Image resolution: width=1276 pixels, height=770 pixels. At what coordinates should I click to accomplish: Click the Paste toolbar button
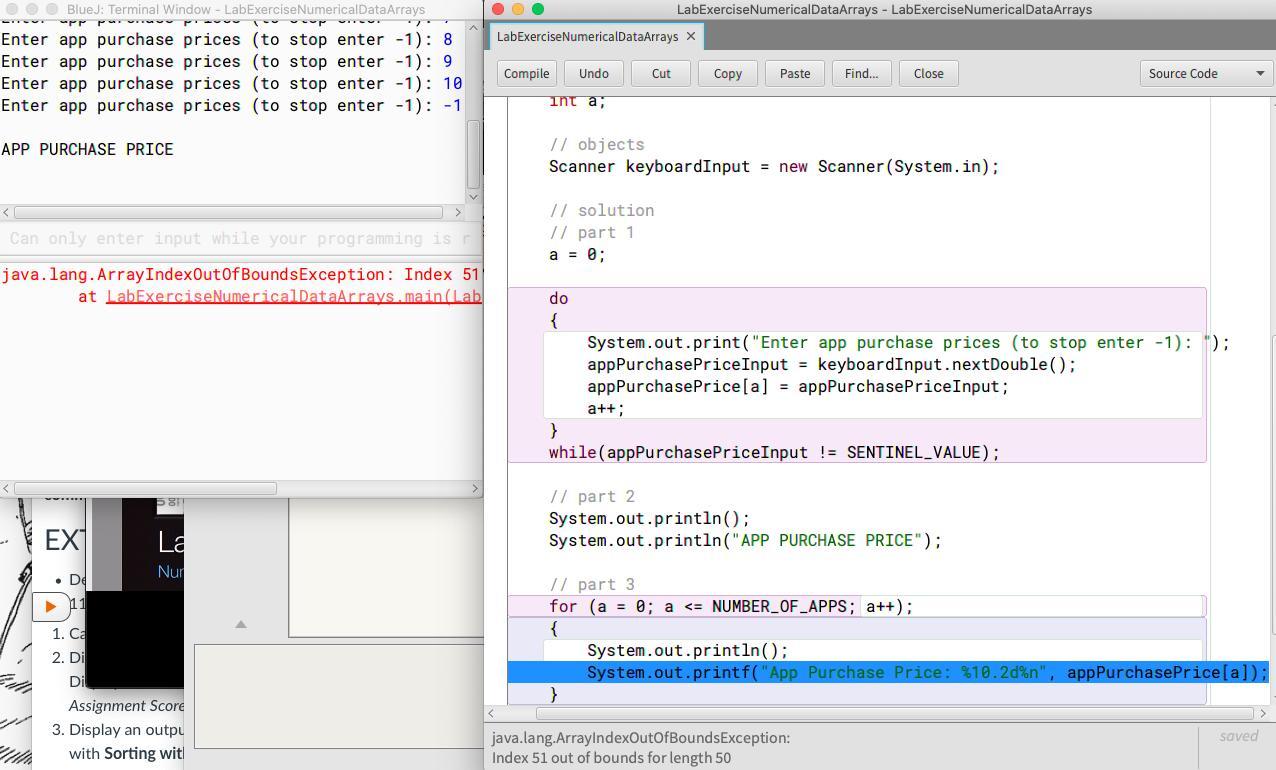tap(795, 73)
